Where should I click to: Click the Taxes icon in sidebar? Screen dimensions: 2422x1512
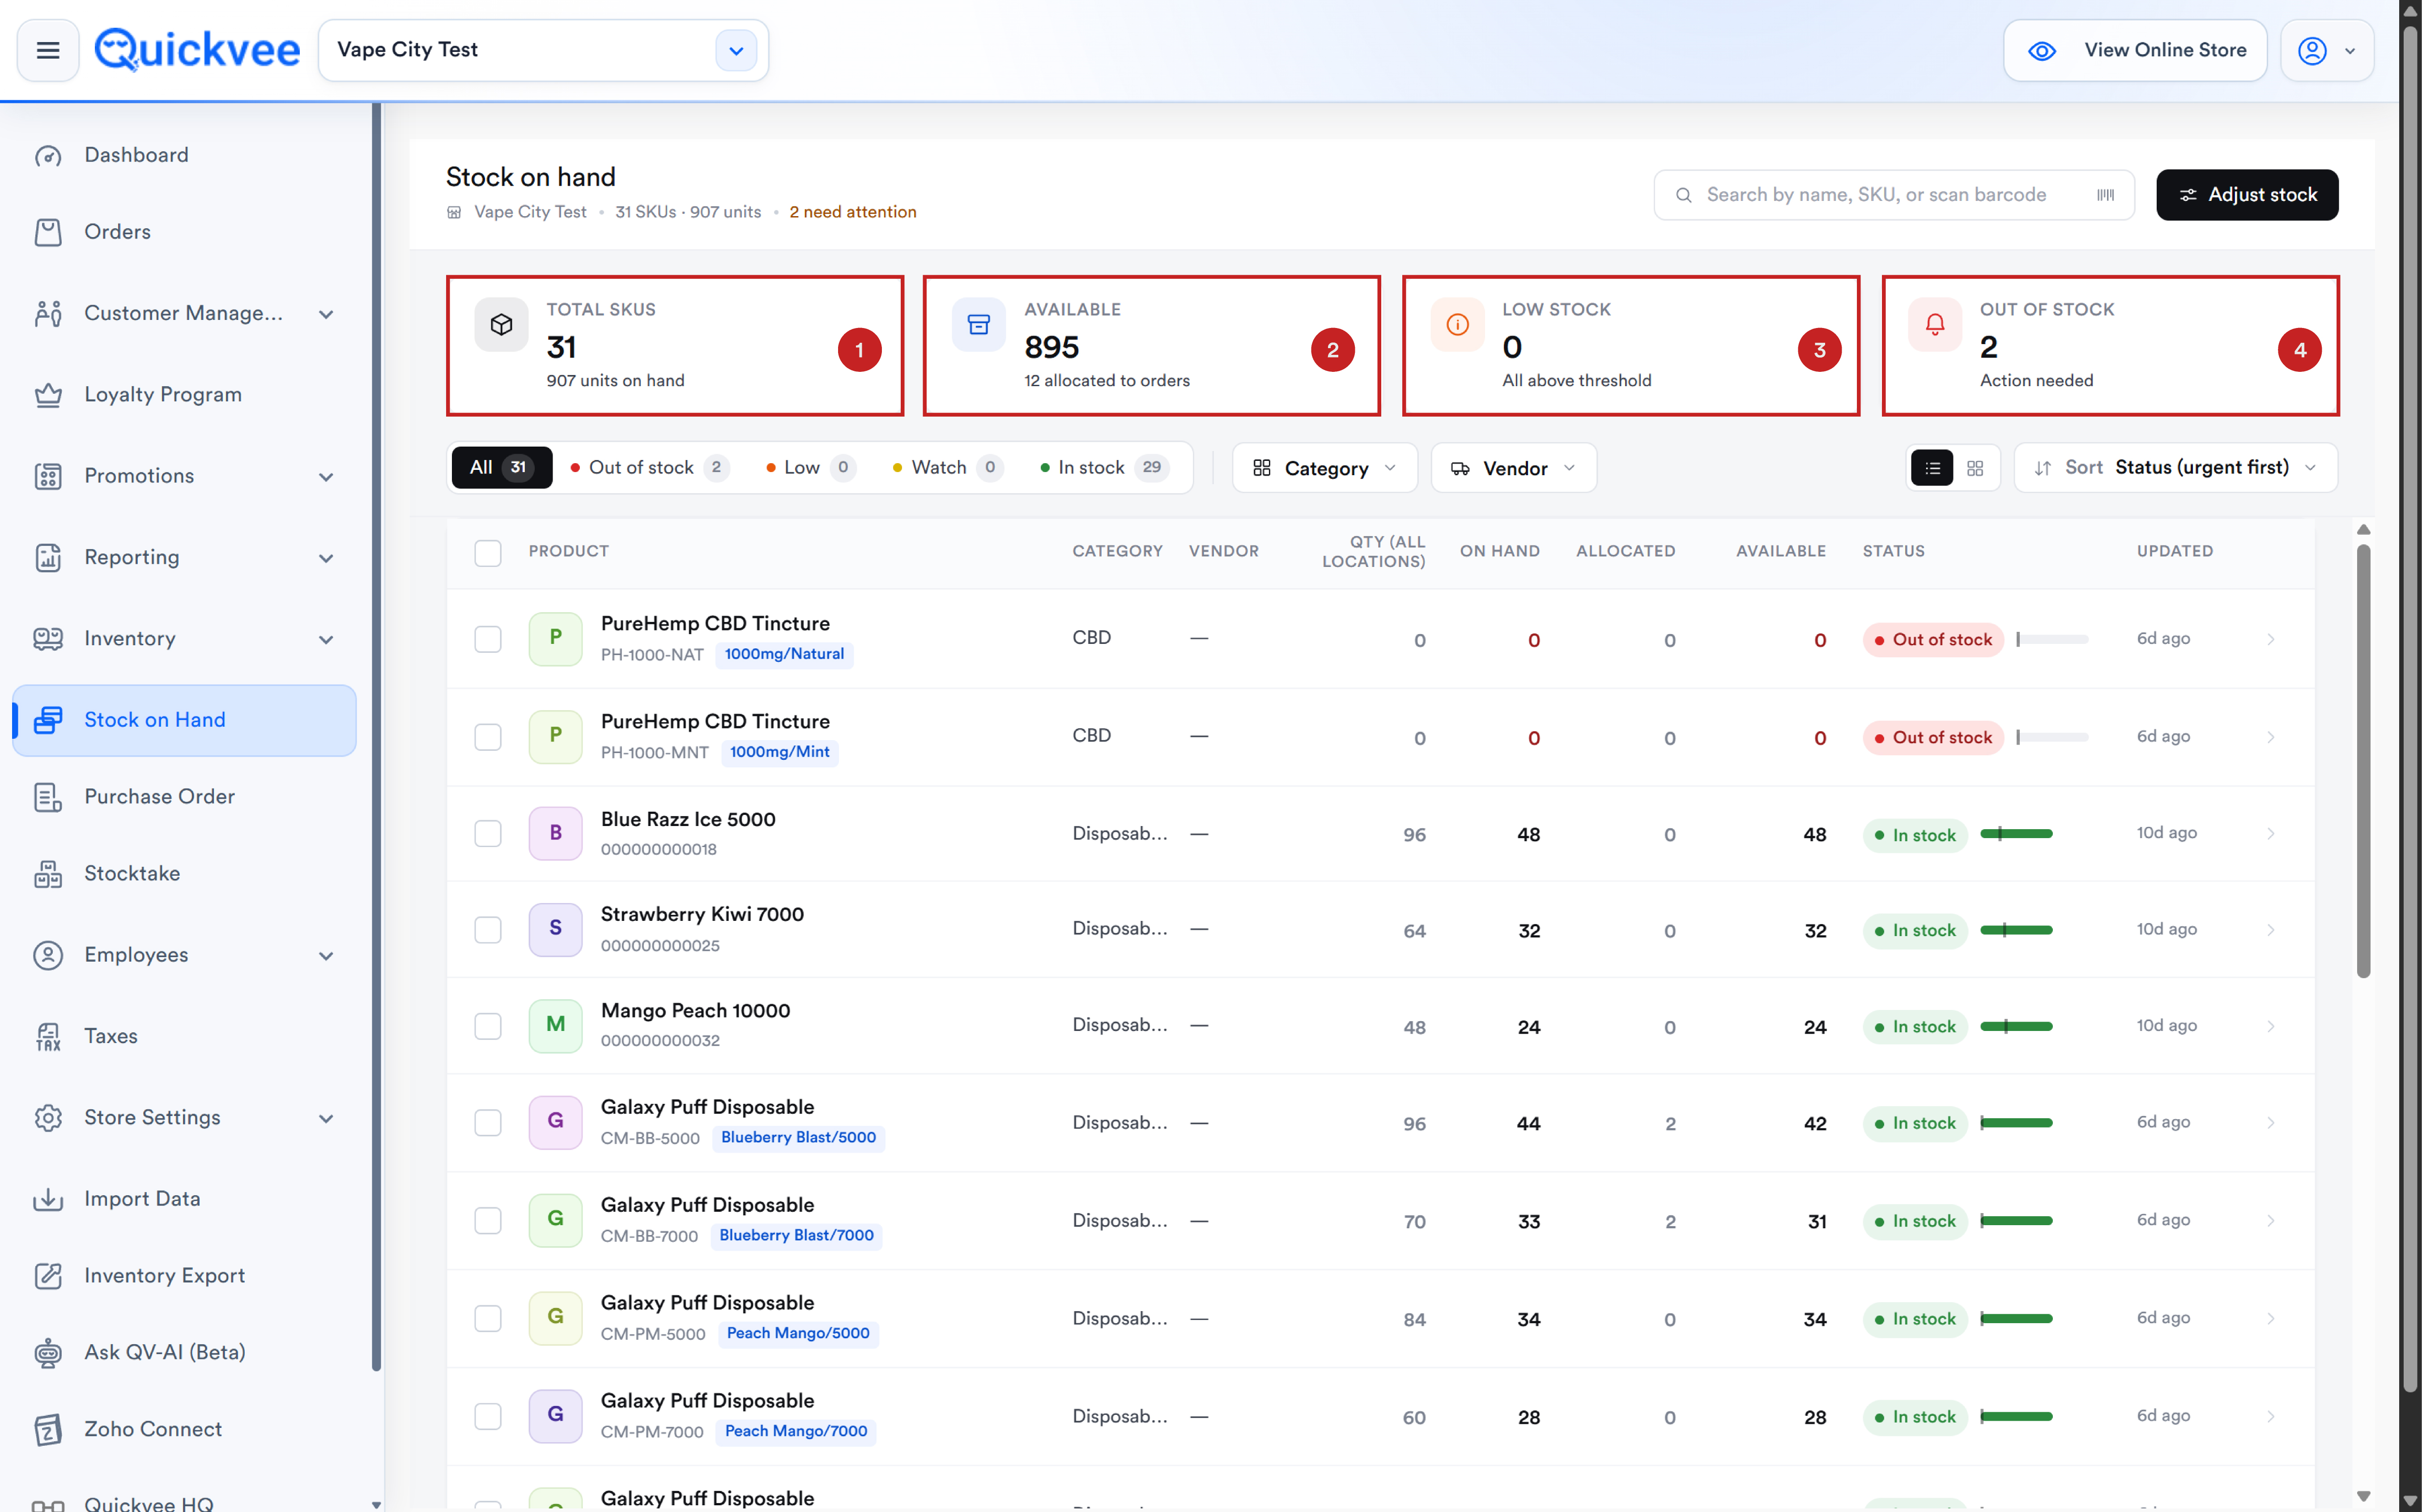pos(48,1037)
